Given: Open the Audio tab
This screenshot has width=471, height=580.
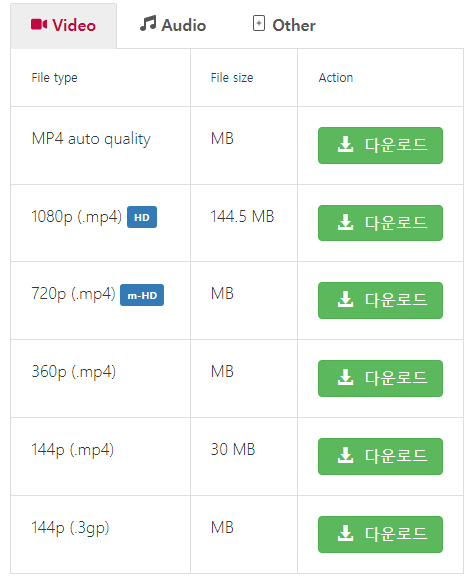Looking at the screenshot, I should coord(173,25).
